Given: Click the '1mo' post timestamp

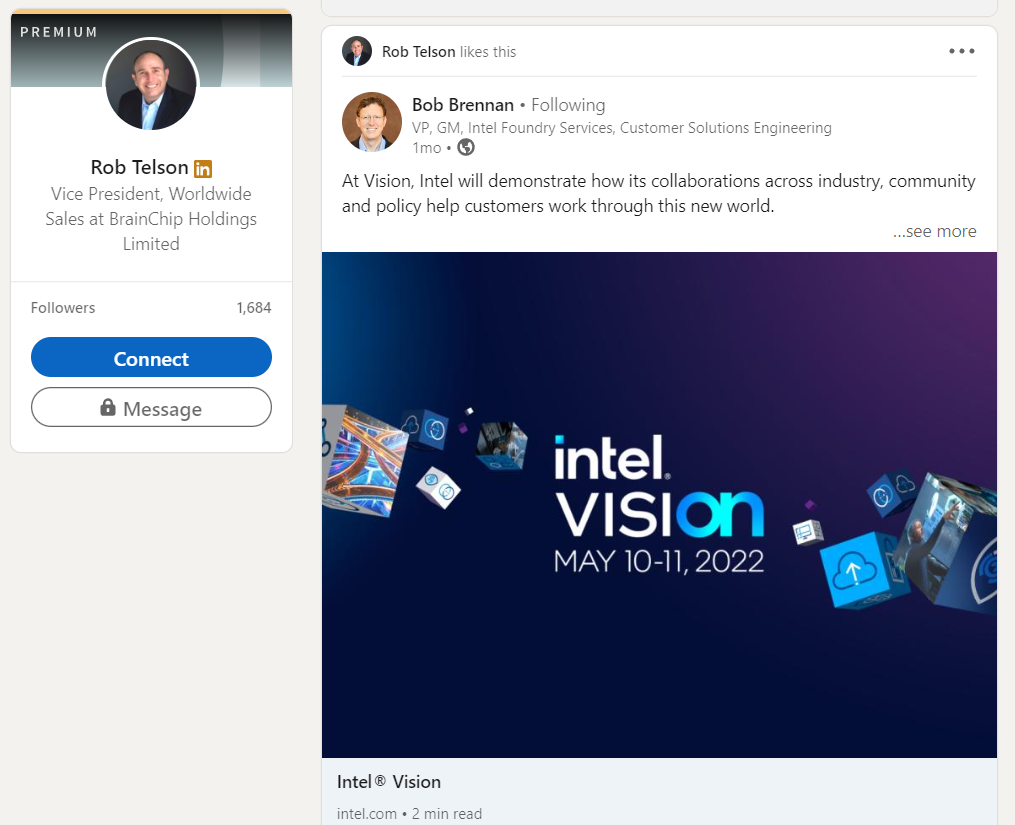Looking at the screenshot, I should tap(427, 148).
